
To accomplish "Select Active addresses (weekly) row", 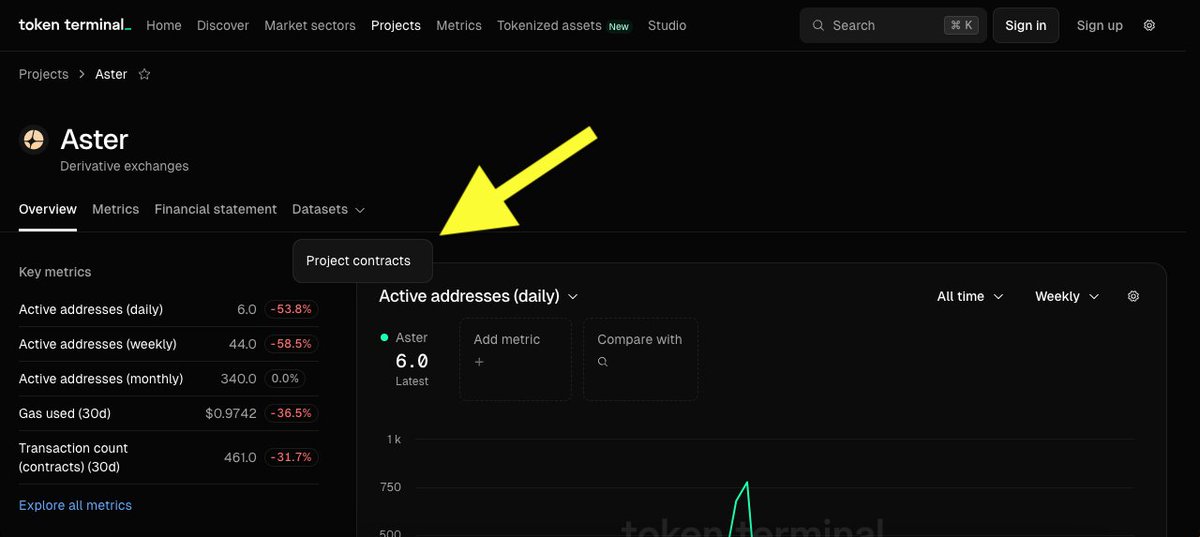I will pyautogui.click(x=168, y=344).
